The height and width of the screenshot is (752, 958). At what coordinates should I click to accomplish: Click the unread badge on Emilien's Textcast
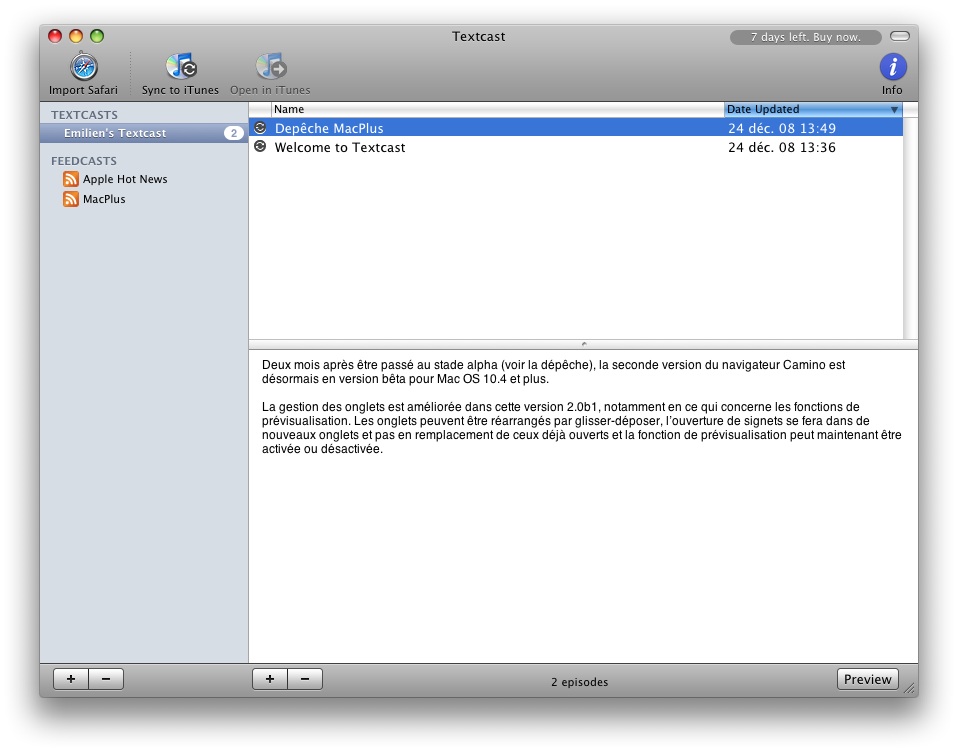click(x=233, y=133)
